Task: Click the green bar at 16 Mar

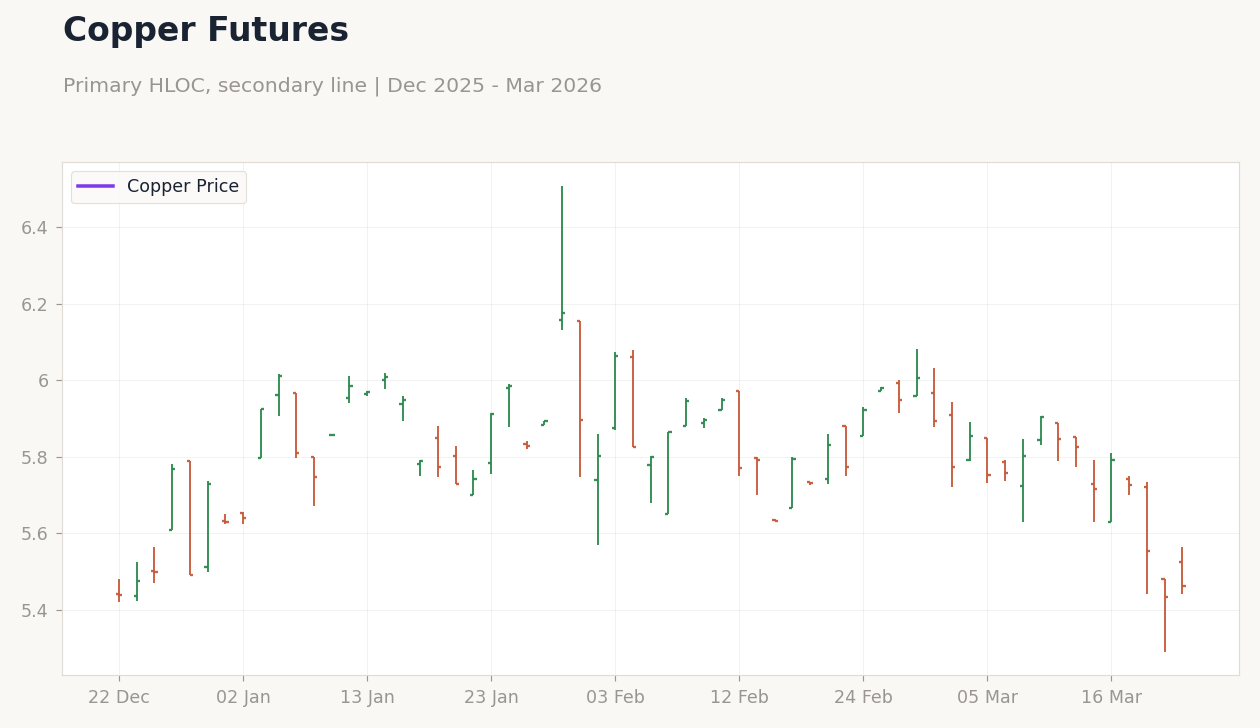Action: [x=1110, y=488]
